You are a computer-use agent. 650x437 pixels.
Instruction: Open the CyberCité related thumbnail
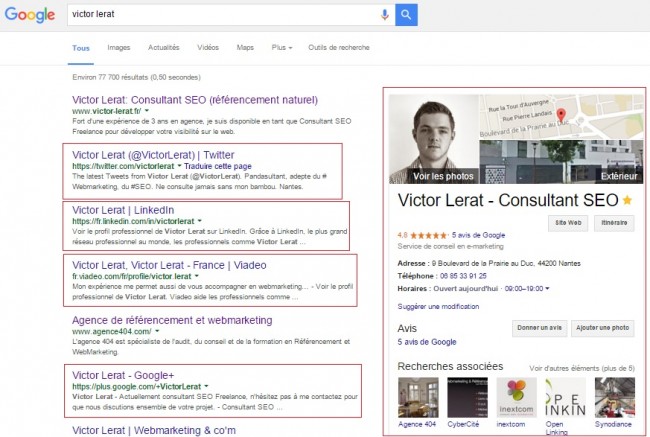(467, 397)
